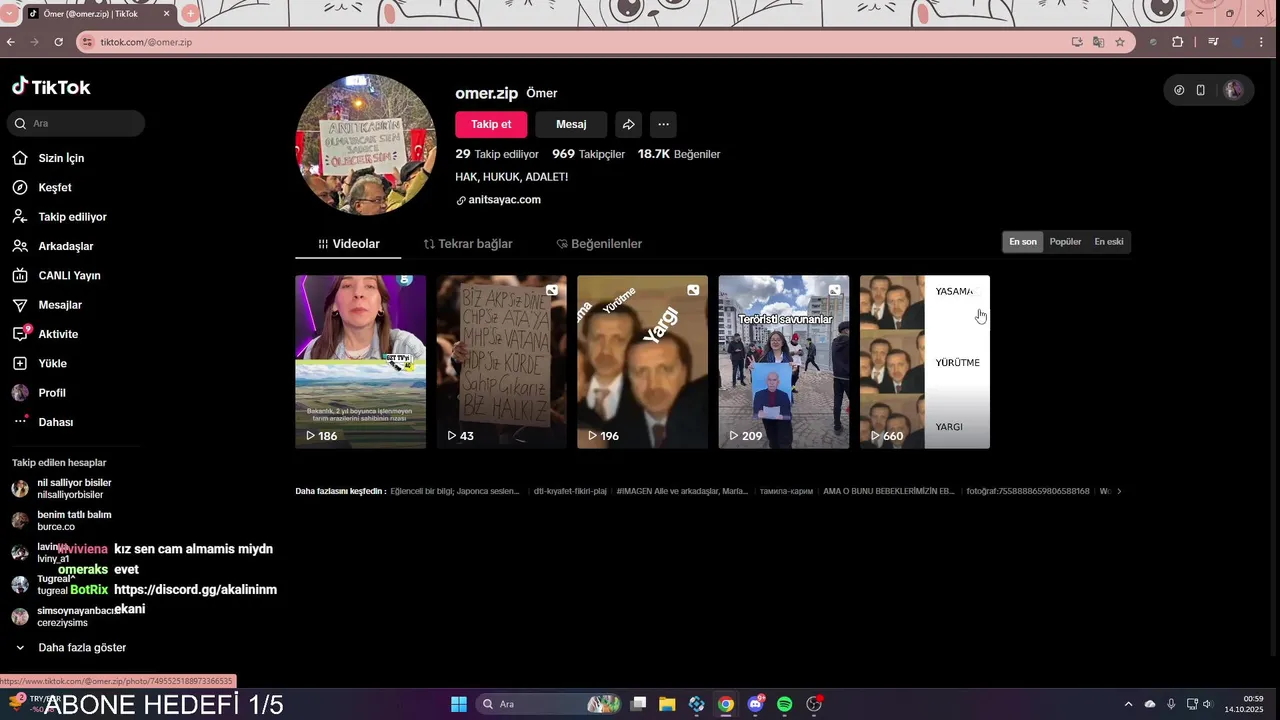Image resolution: width=1280 pixels, height=720 pixels.
Task: Open the Yükle upload page
Action: tap(52, 363)
